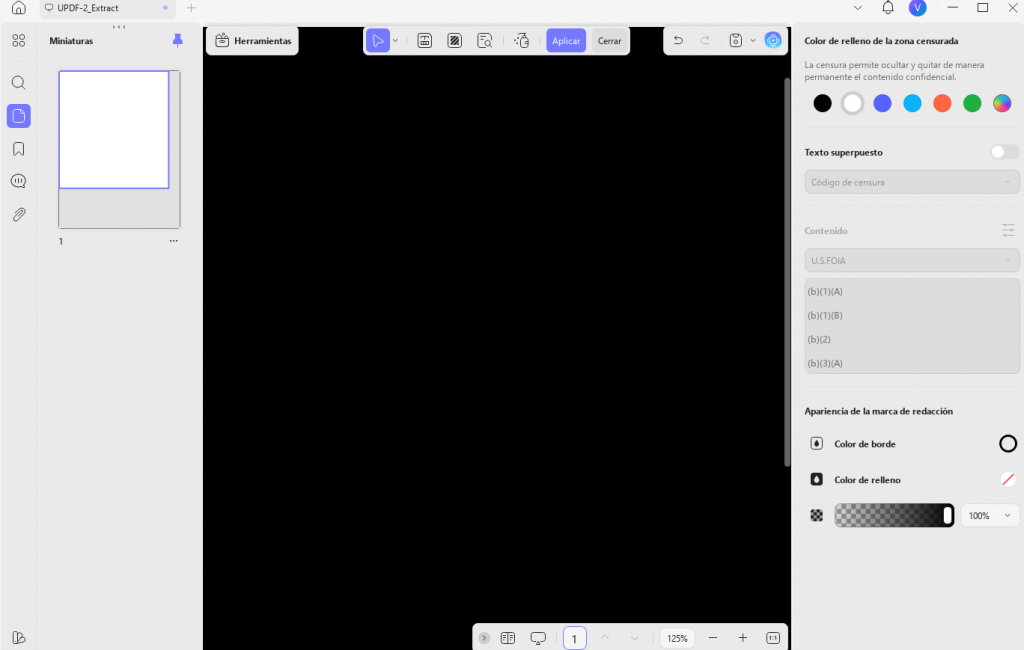Open the page 1 thumbnail options menu

click(173, 241)
